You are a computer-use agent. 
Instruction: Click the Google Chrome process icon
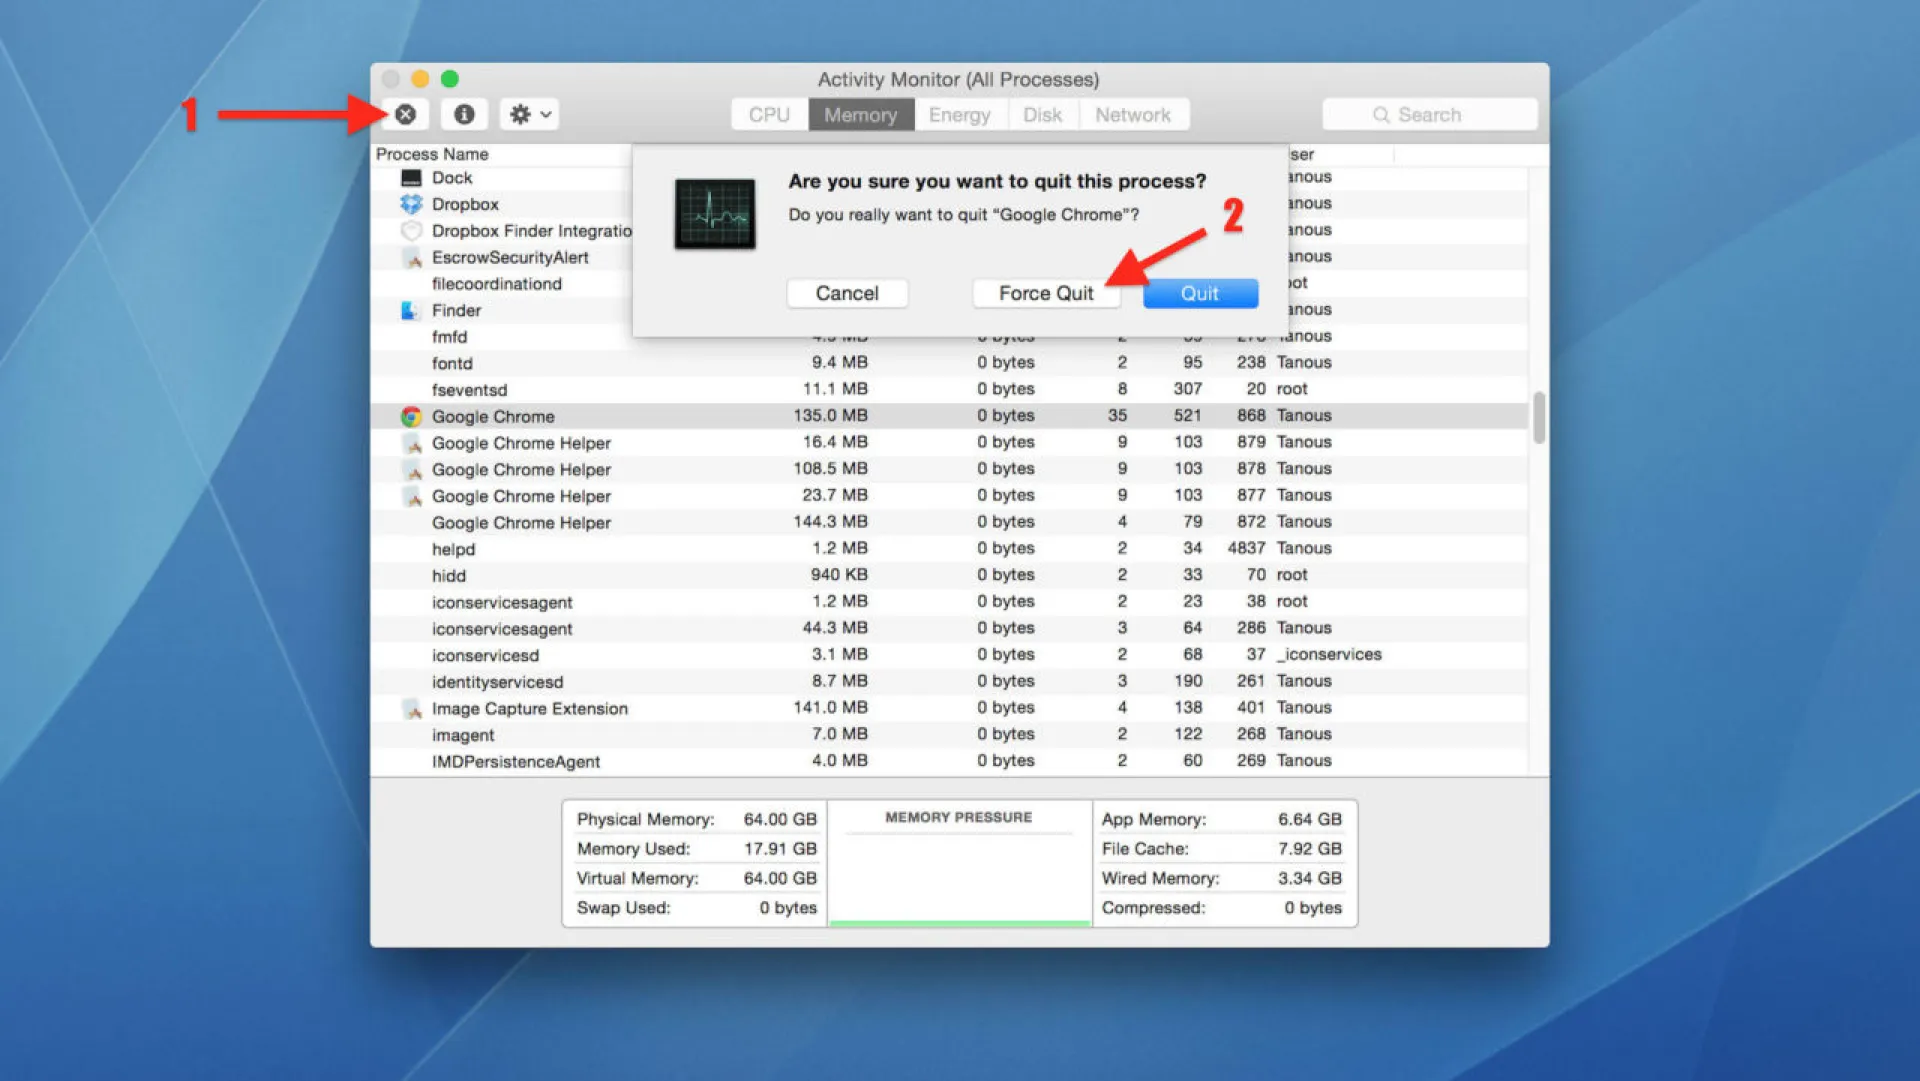(409, 415)
